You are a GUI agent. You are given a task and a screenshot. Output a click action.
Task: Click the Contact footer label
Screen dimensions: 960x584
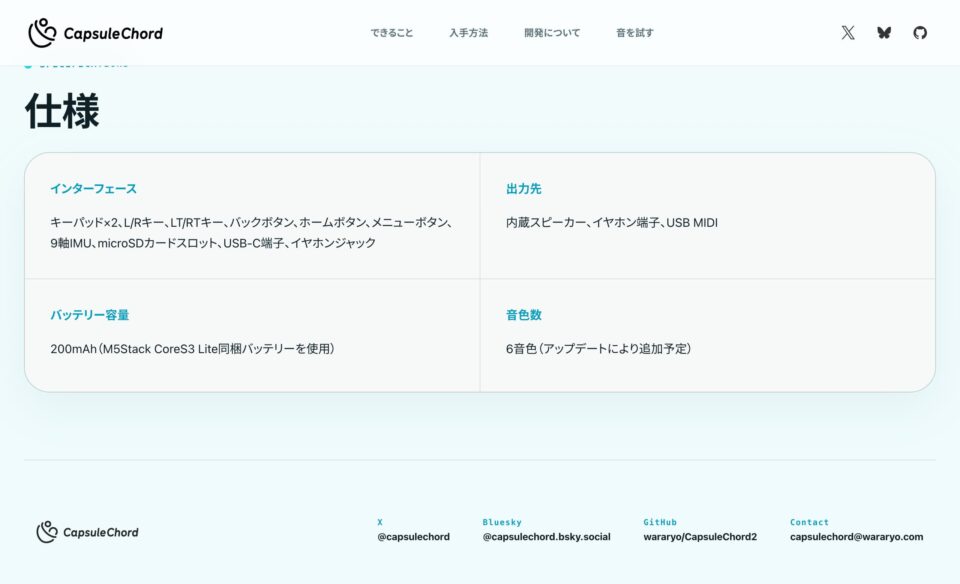point(809,522)
